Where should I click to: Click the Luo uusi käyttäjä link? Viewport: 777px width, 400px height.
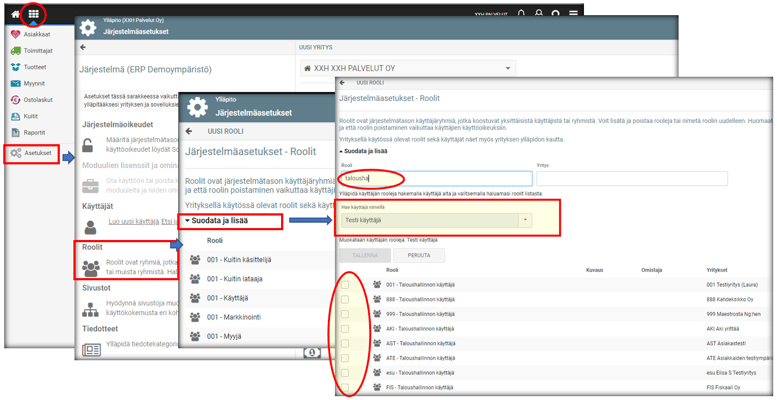pyautogui.click(x=133, y=221)
